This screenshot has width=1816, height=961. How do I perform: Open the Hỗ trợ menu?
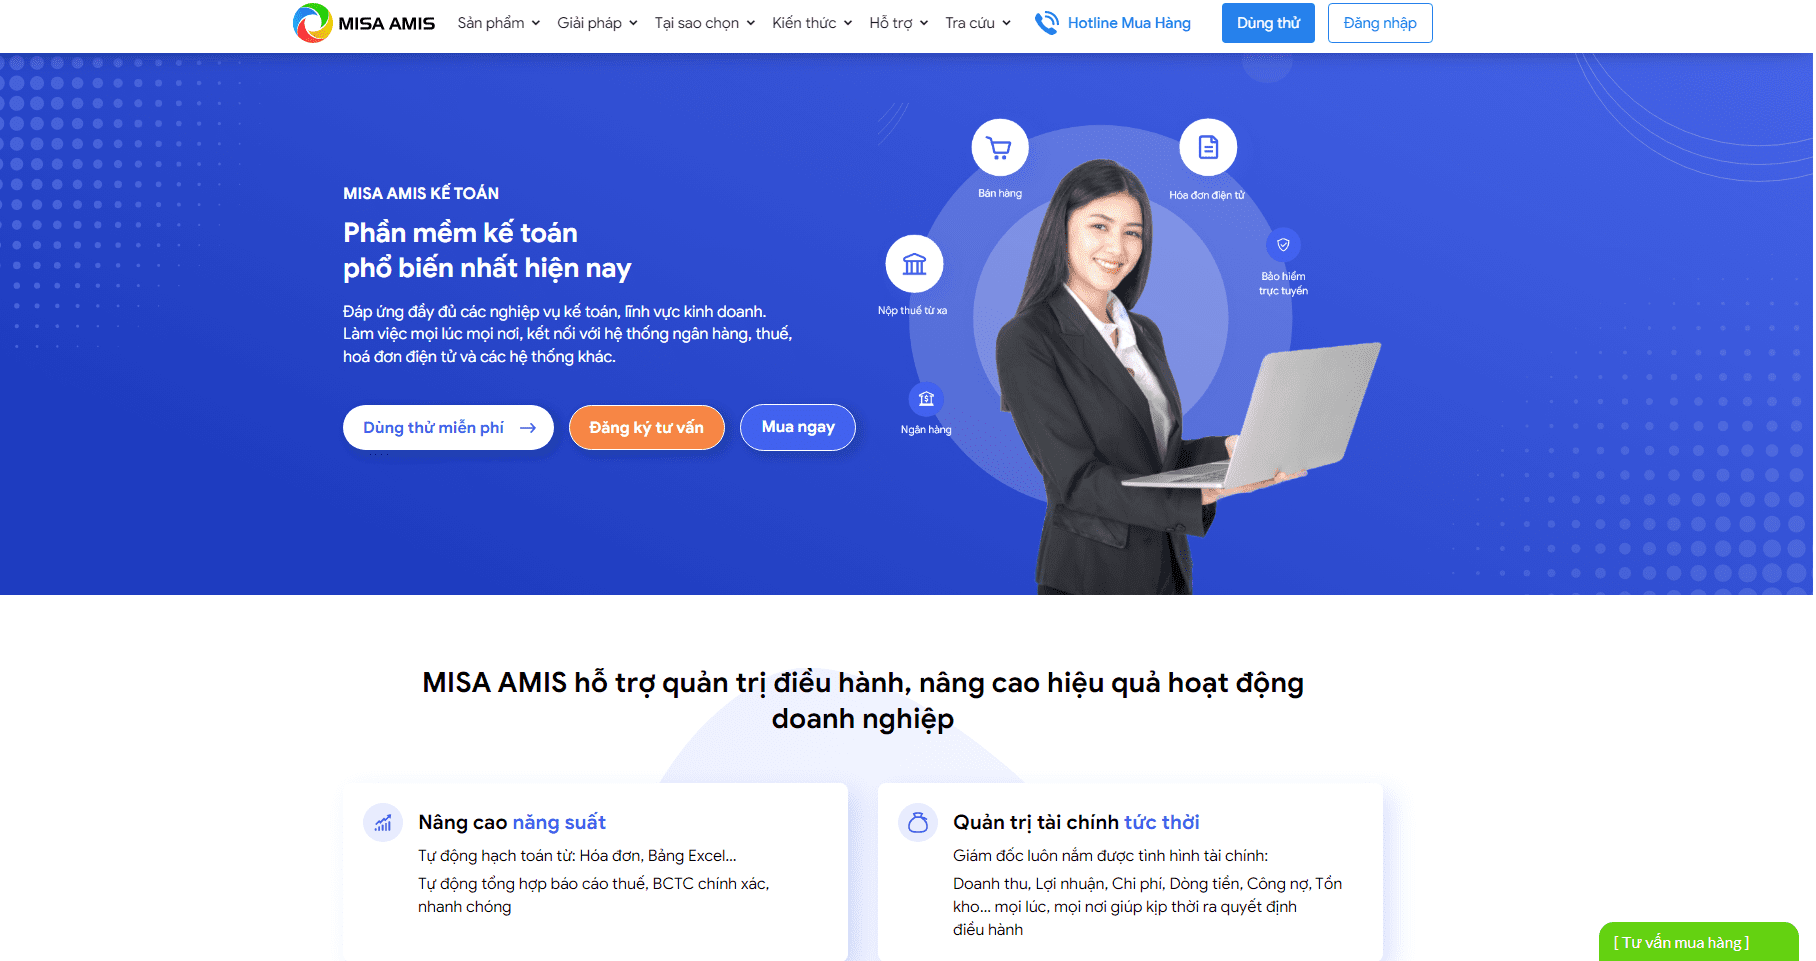(x=898, y=23)
